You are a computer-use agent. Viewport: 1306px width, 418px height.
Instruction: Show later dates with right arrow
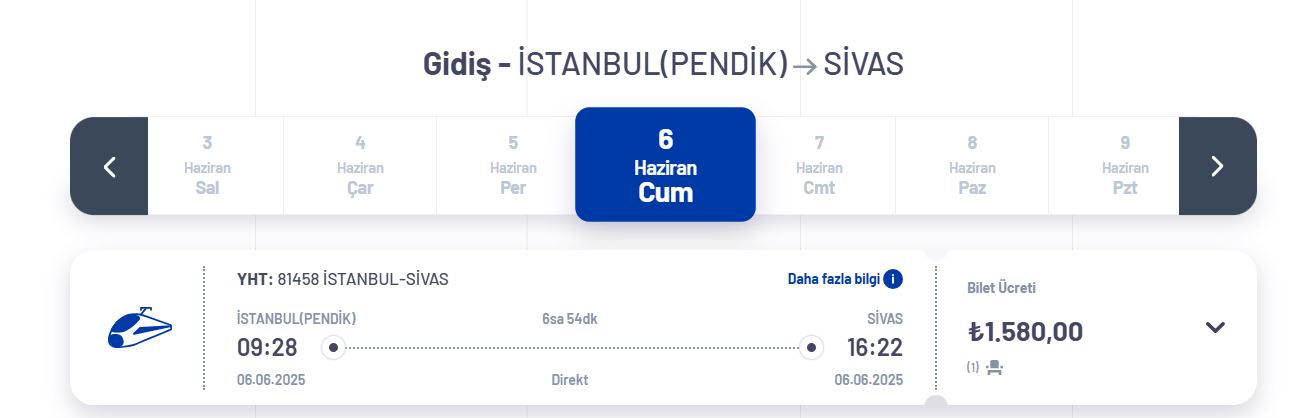tap(1217, 166)
